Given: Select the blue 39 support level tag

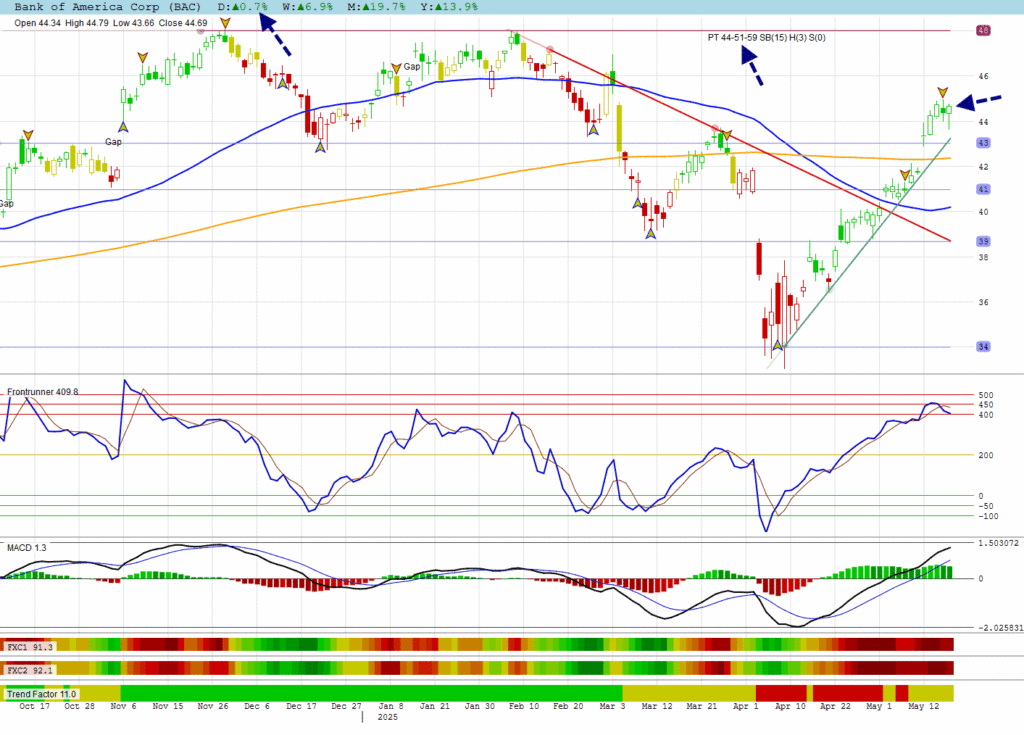Looking at the screenshot, I should coord(984,241).
